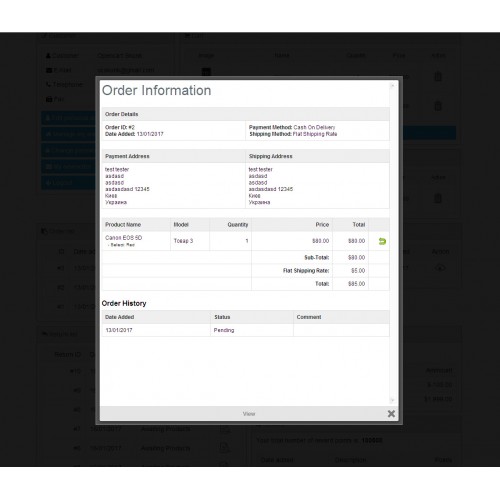Click the last blue sidebar Logout button
500x500 pixels.
68,182
